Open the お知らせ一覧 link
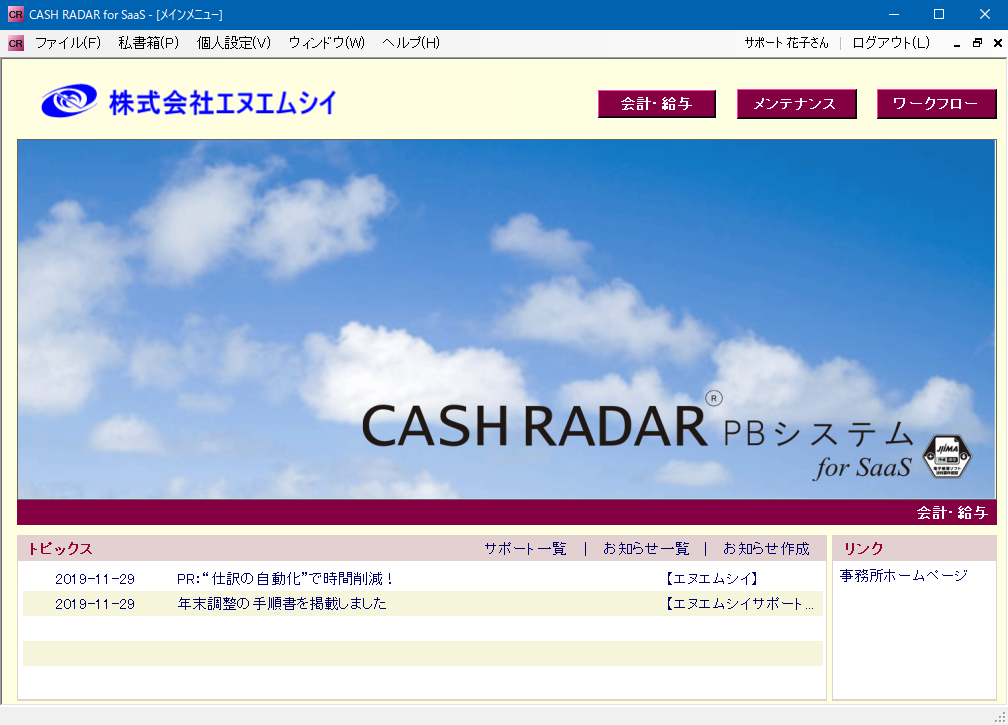 646,548
